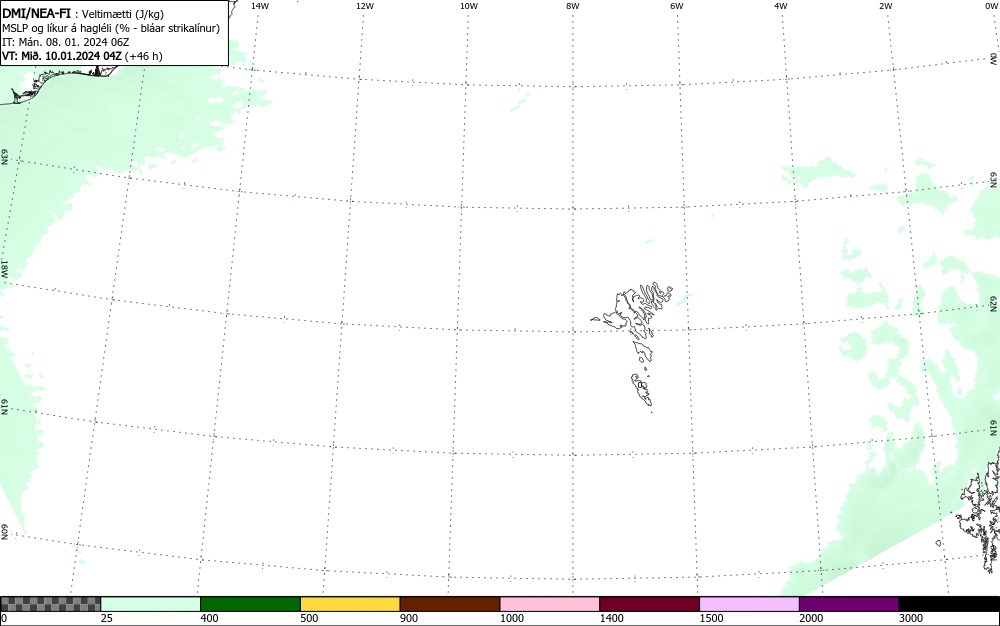This screenshot has height=626, width=1000.
Task: Click the legend value label '1000'
Action: click(511, 618)
